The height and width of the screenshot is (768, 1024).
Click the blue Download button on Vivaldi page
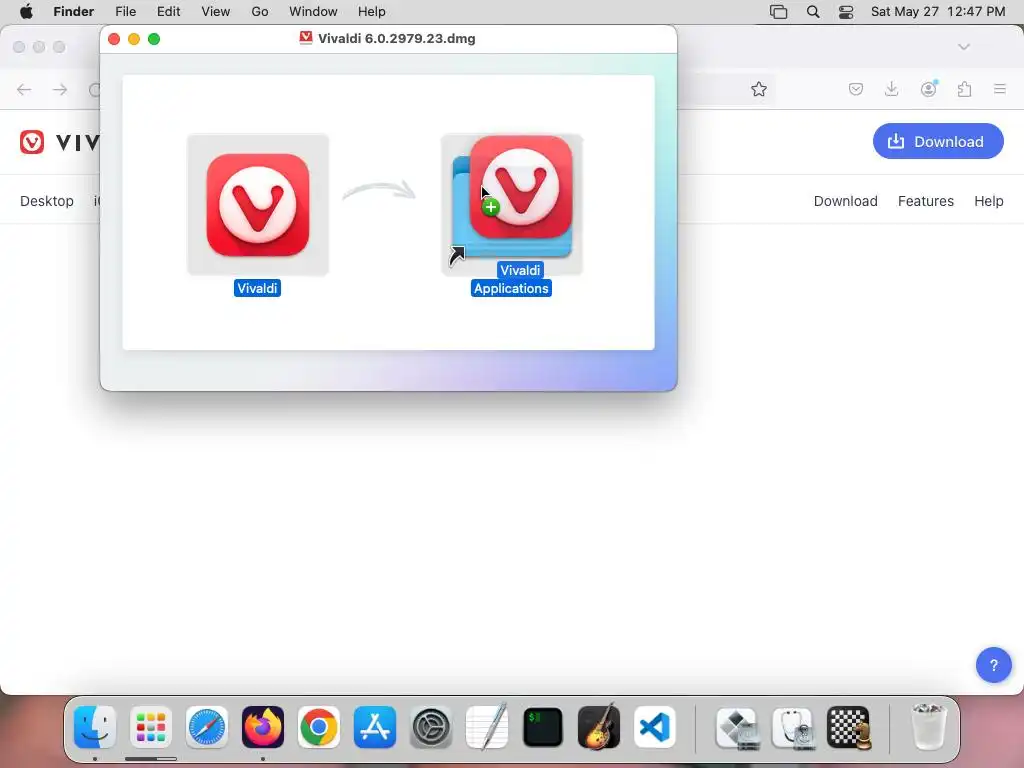coord(938,141)
